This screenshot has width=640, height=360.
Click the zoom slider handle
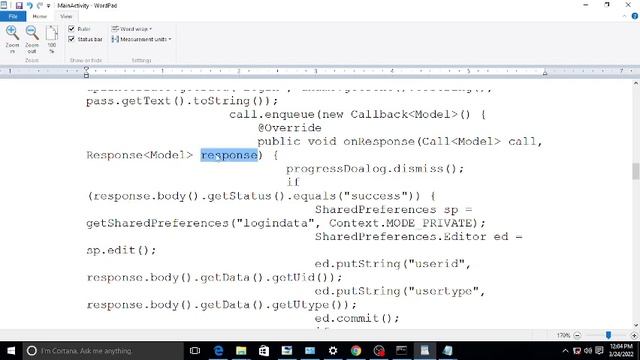tap(608, 335)
